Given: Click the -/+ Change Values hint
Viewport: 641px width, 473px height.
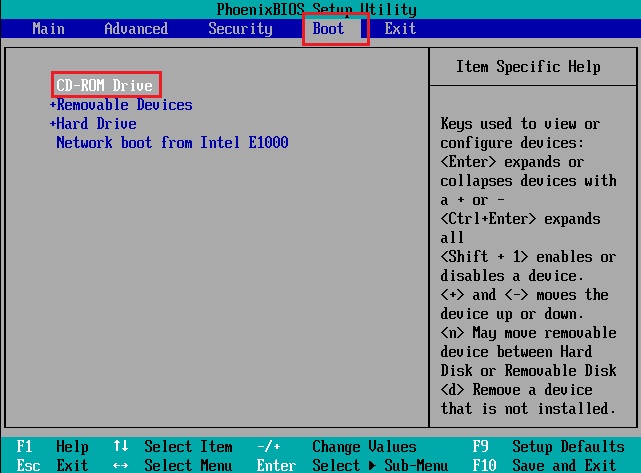Looking at the screenshot, I should (337, 446).
